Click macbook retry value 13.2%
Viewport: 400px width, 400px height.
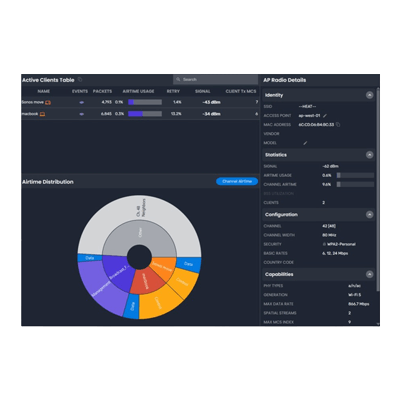pos(176,114)
